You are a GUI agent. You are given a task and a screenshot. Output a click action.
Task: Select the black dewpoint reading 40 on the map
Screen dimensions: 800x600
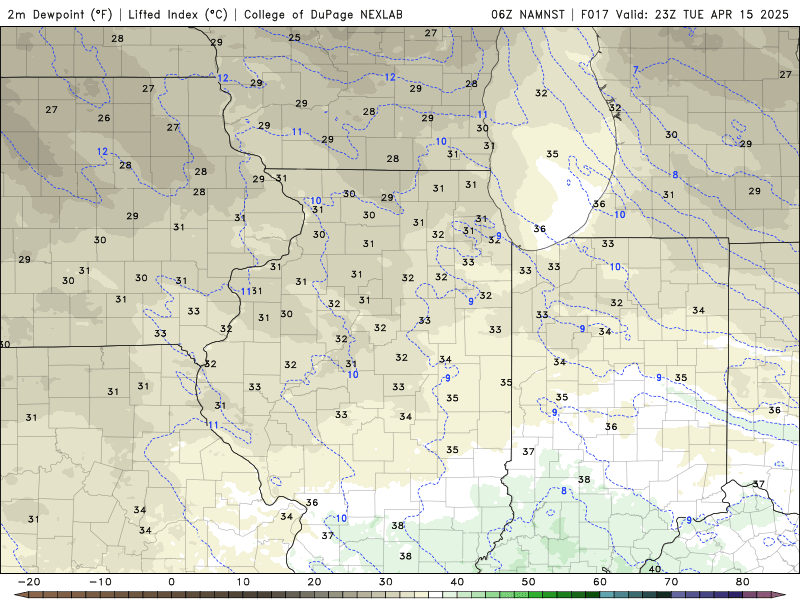655,569
